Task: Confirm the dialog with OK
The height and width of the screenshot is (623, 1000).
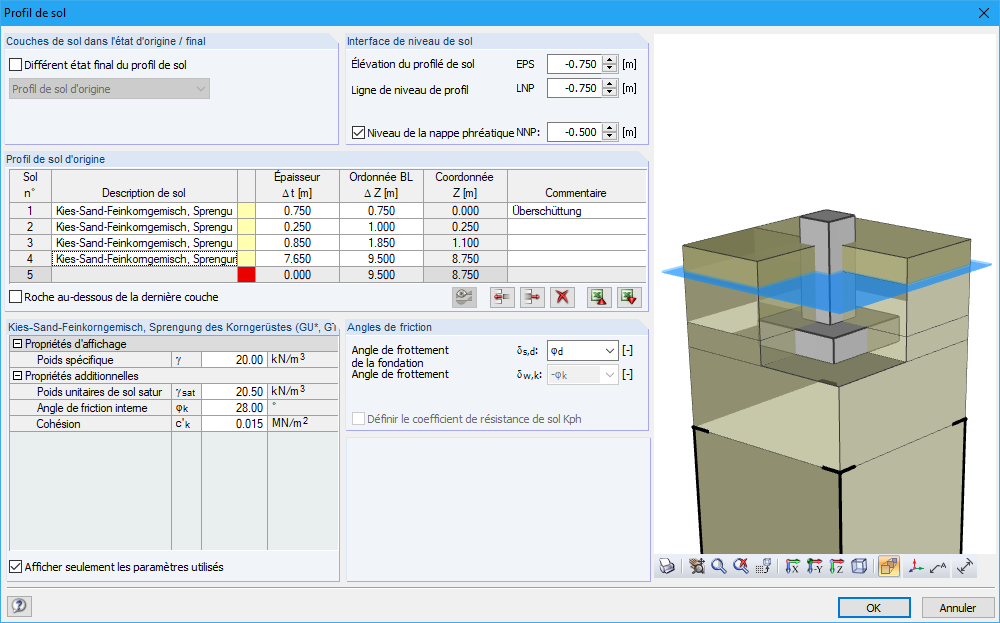Action: (874, 608)
